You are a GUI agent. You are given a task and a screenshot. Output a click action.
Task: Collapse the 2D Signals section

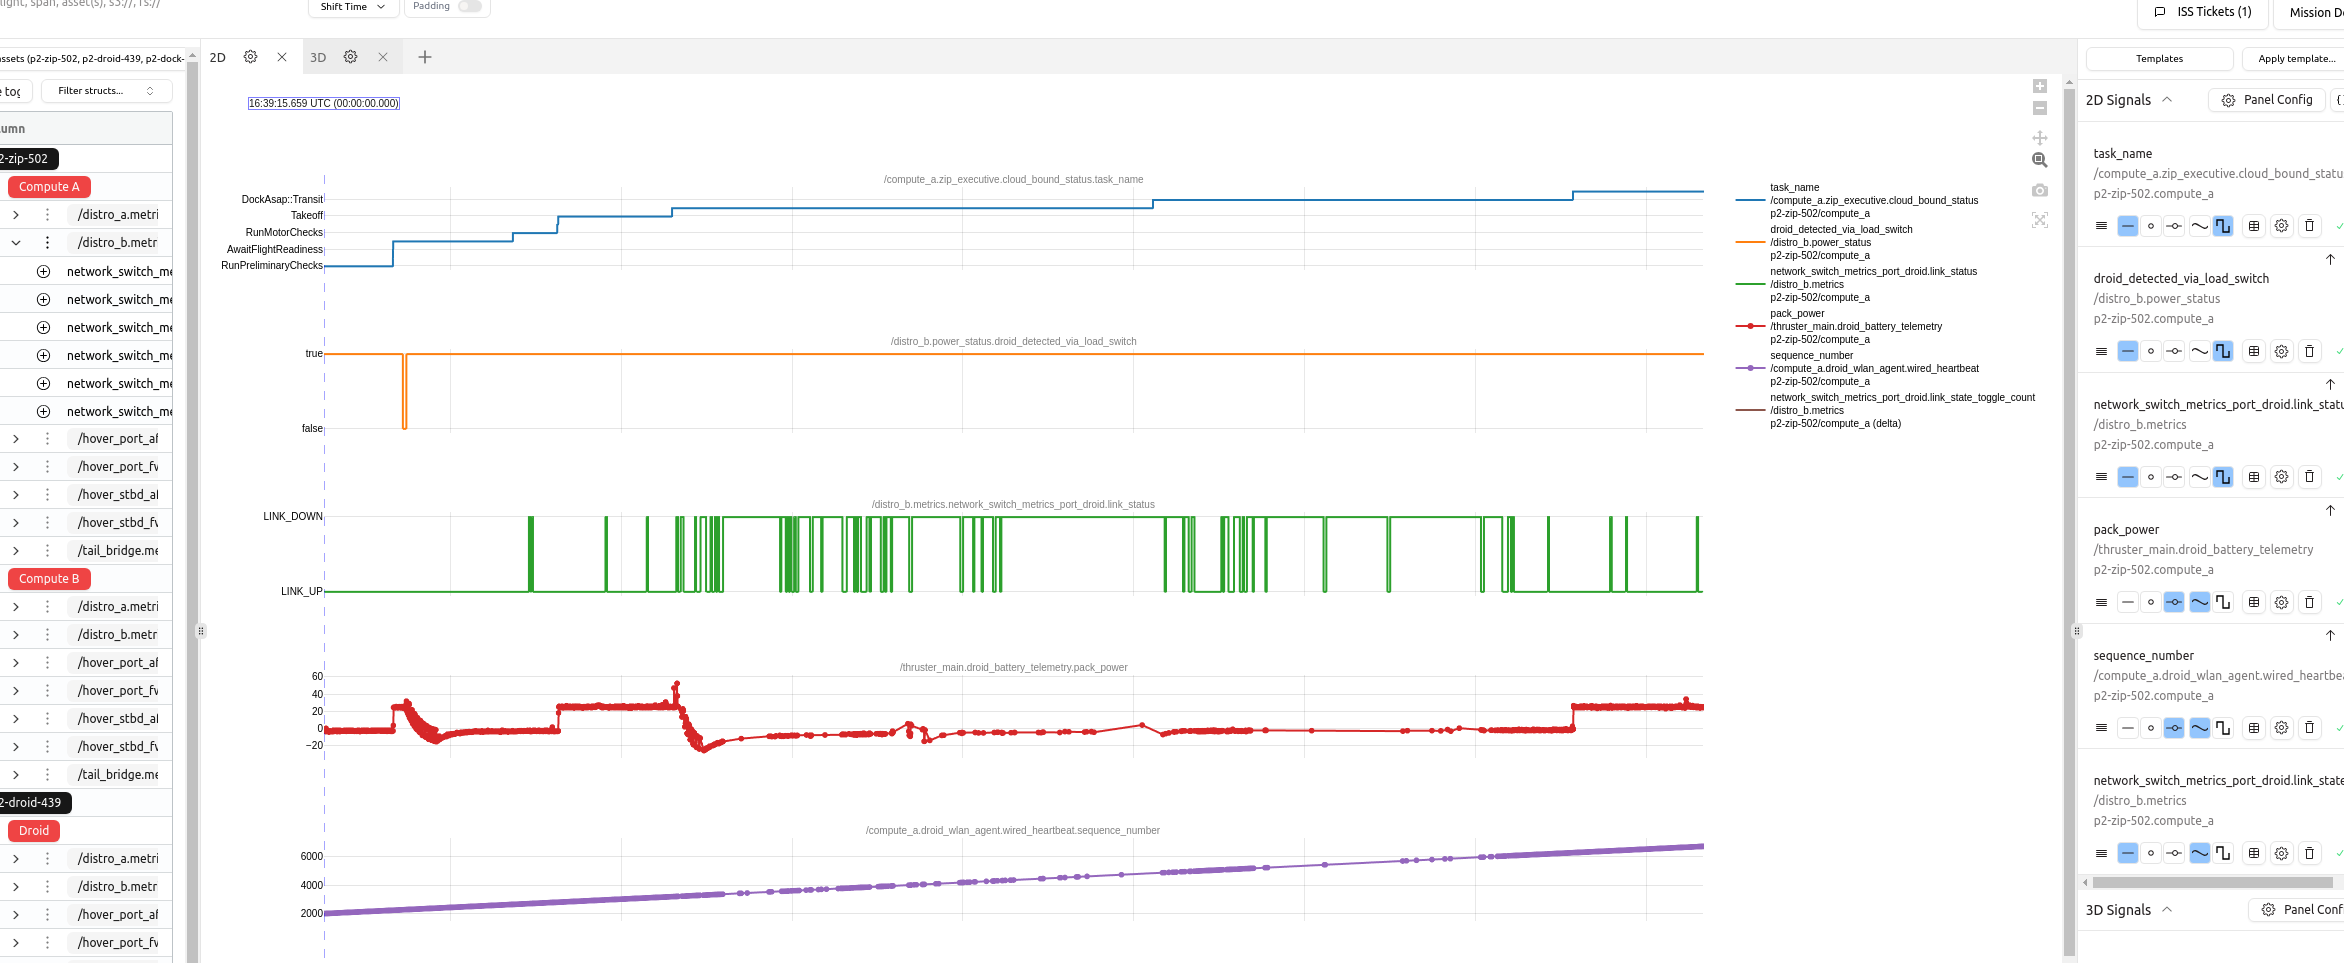point(2167,100)
